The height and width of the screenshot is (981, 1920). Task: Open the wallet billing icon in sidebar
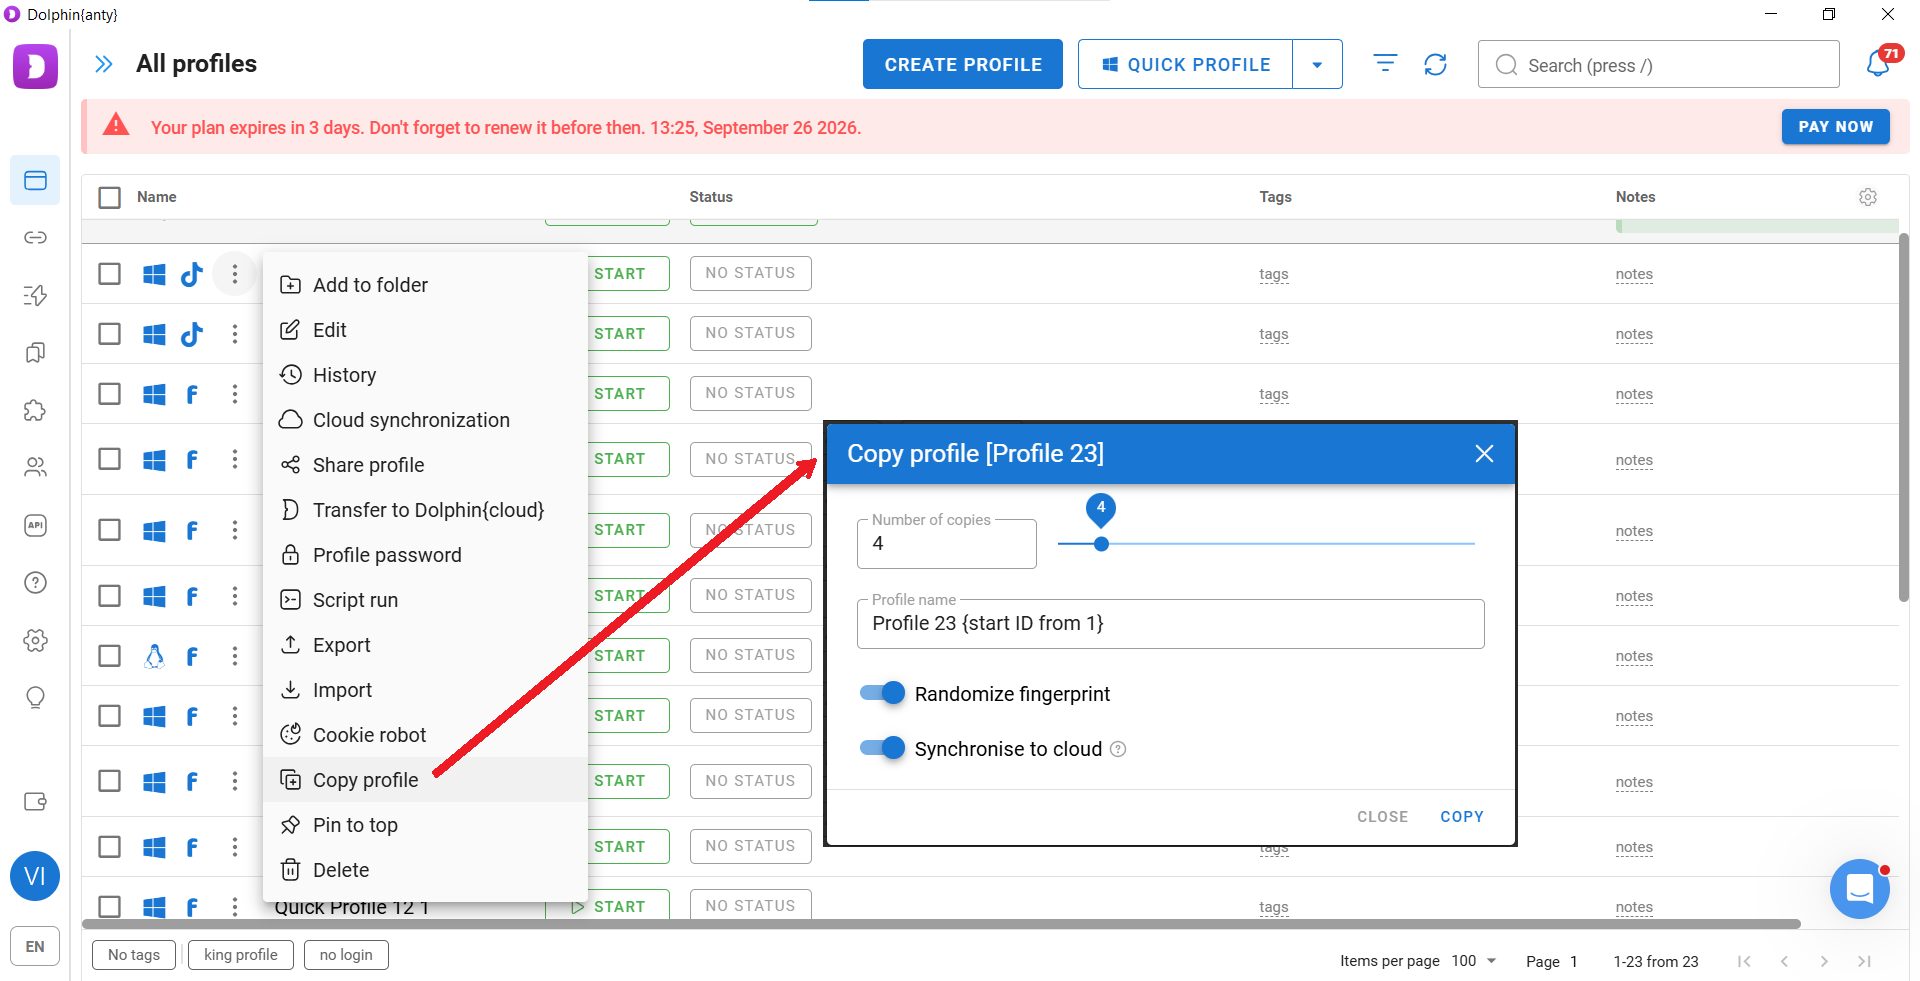click(35, 801)
